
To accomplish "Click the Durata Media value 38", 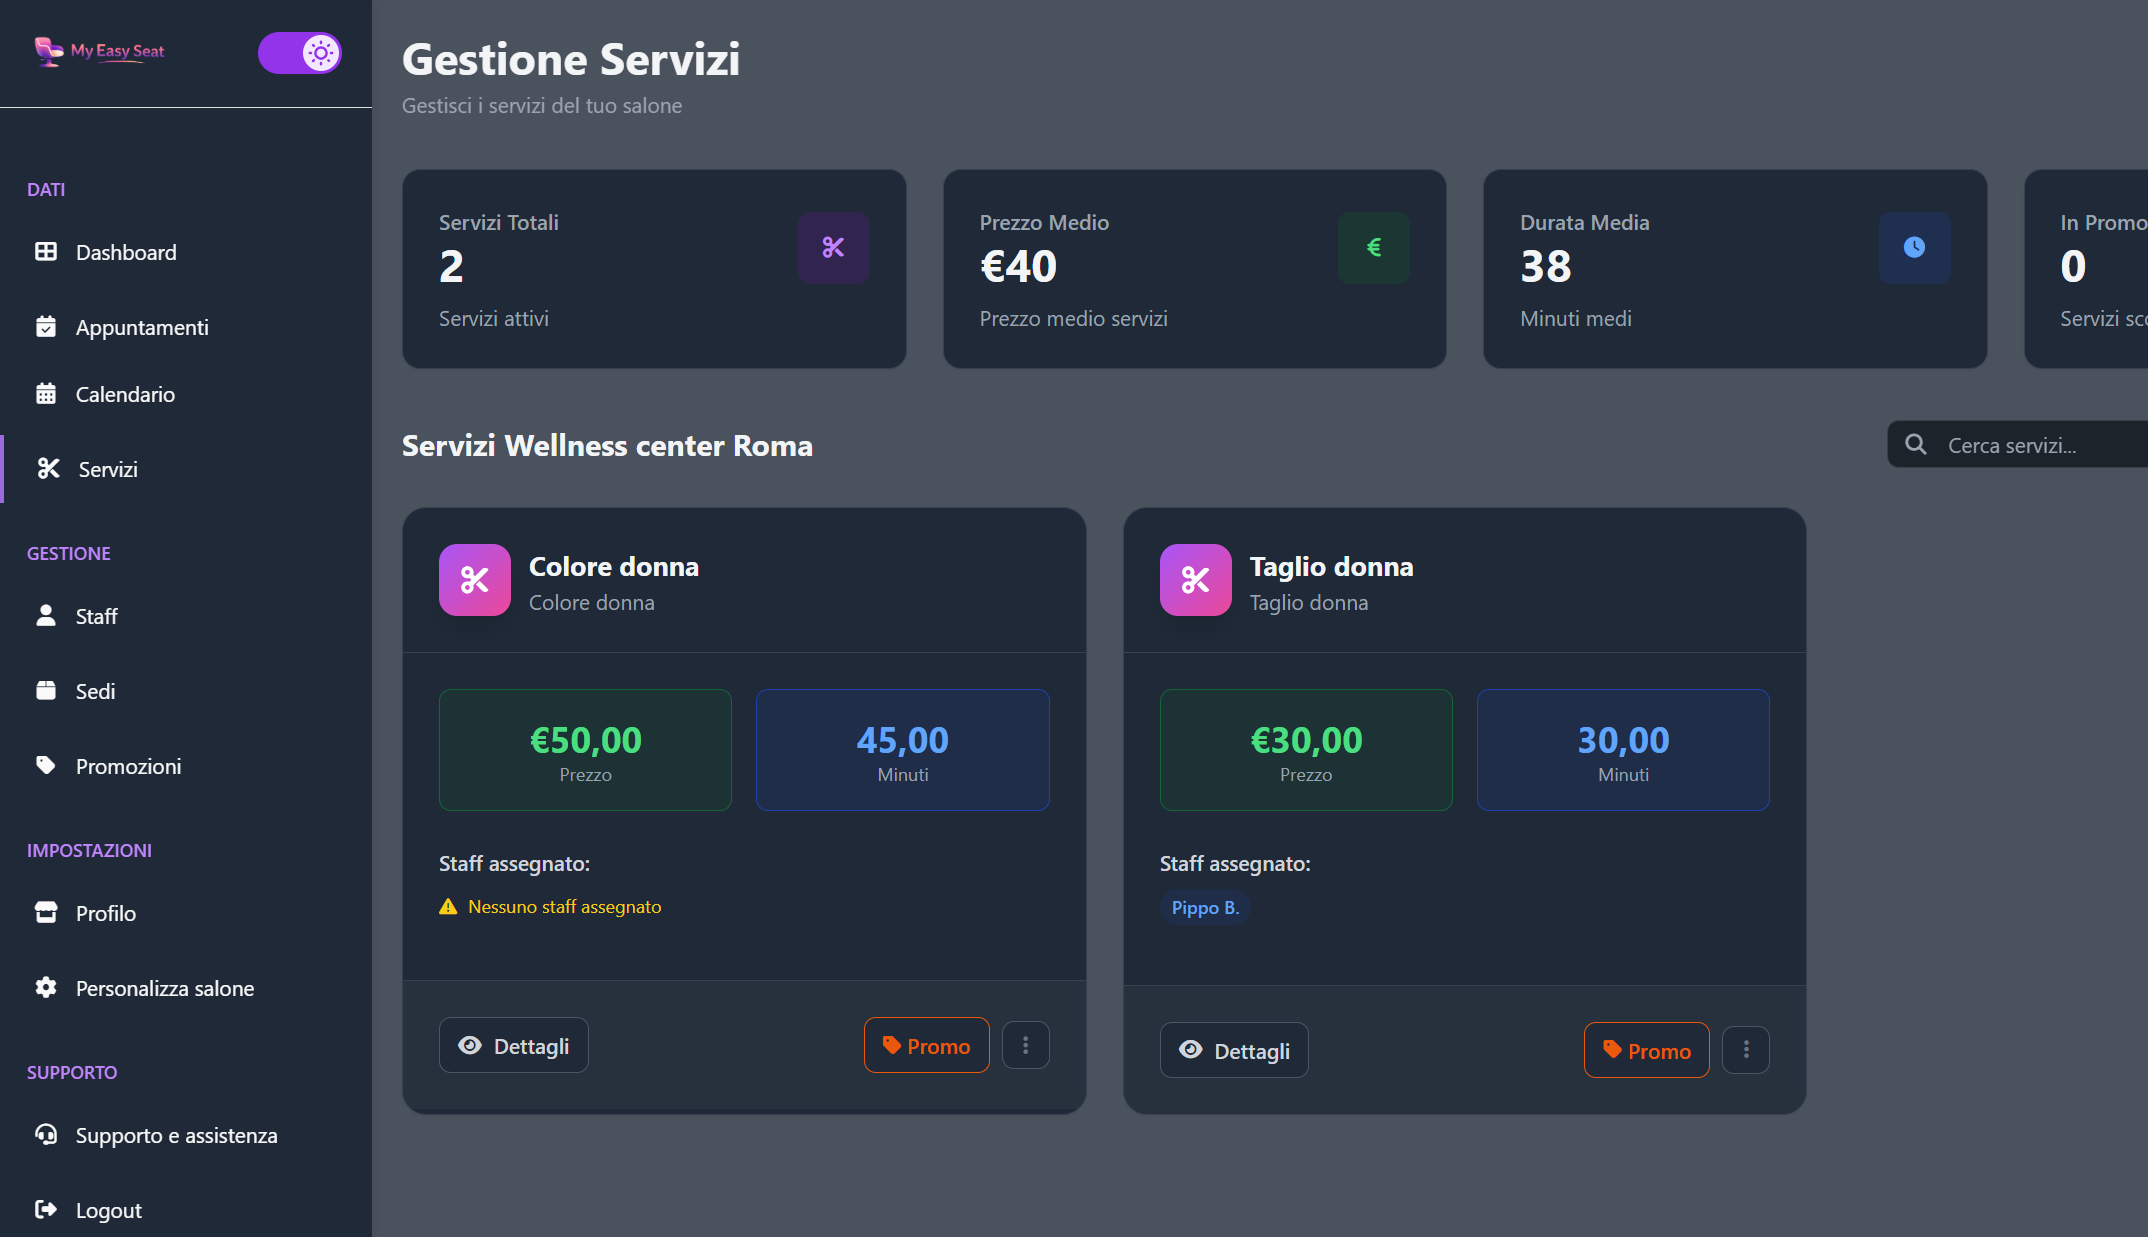I will 1546,267.
